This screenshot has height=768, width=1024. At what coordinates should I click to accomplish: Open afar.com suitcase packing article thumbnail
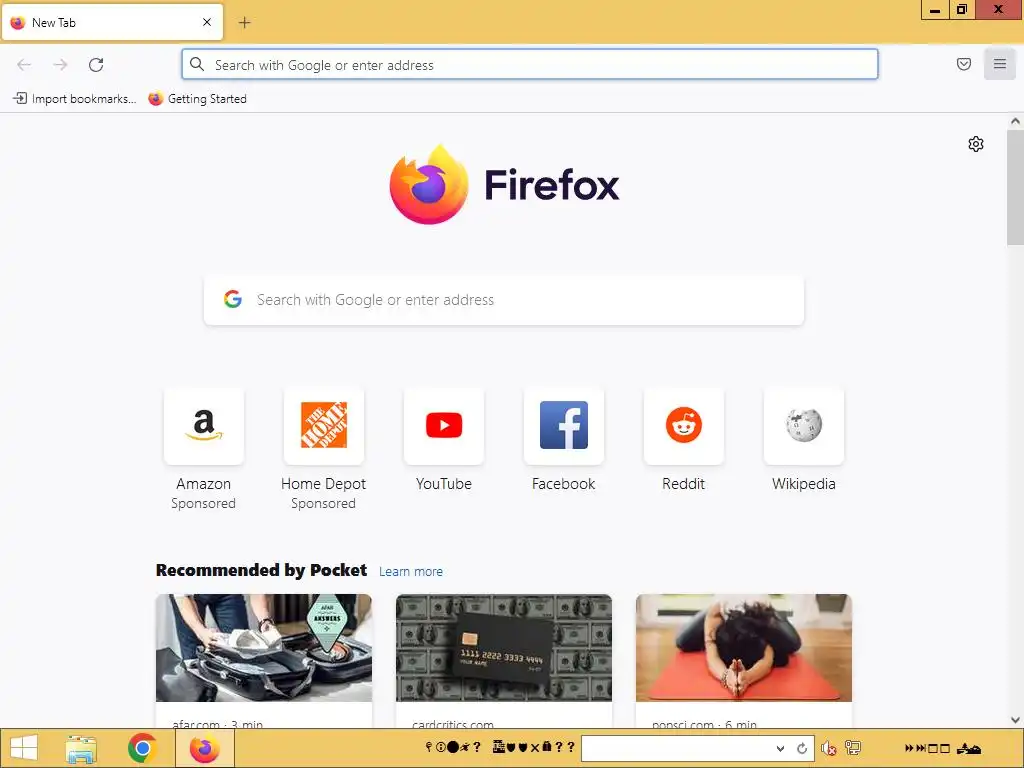[264, 648]
